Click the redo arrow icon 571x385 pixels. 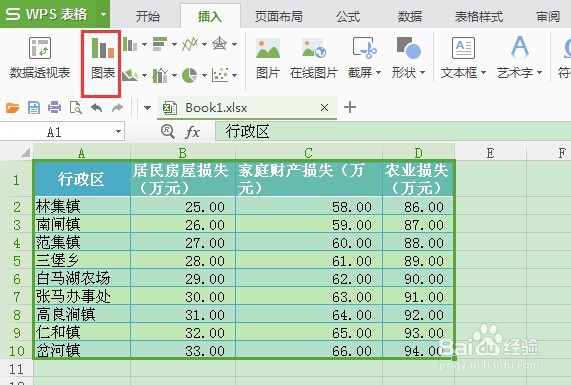117,108
